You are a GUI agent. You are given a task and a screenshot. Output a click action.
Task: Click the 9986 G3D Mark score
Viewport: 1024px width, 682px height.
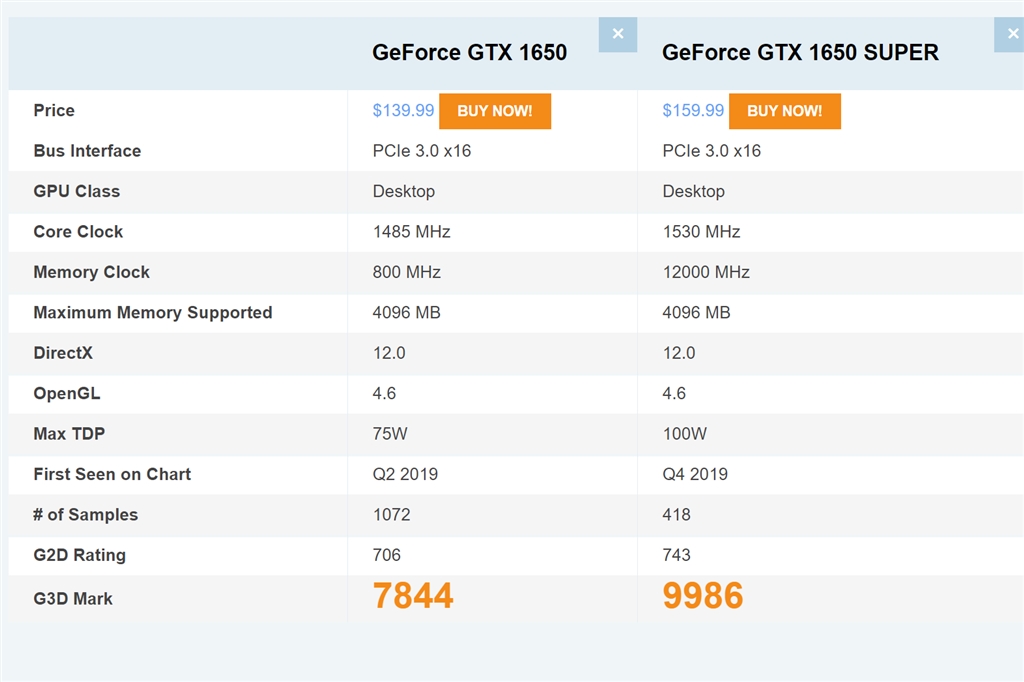click(703, 596)
